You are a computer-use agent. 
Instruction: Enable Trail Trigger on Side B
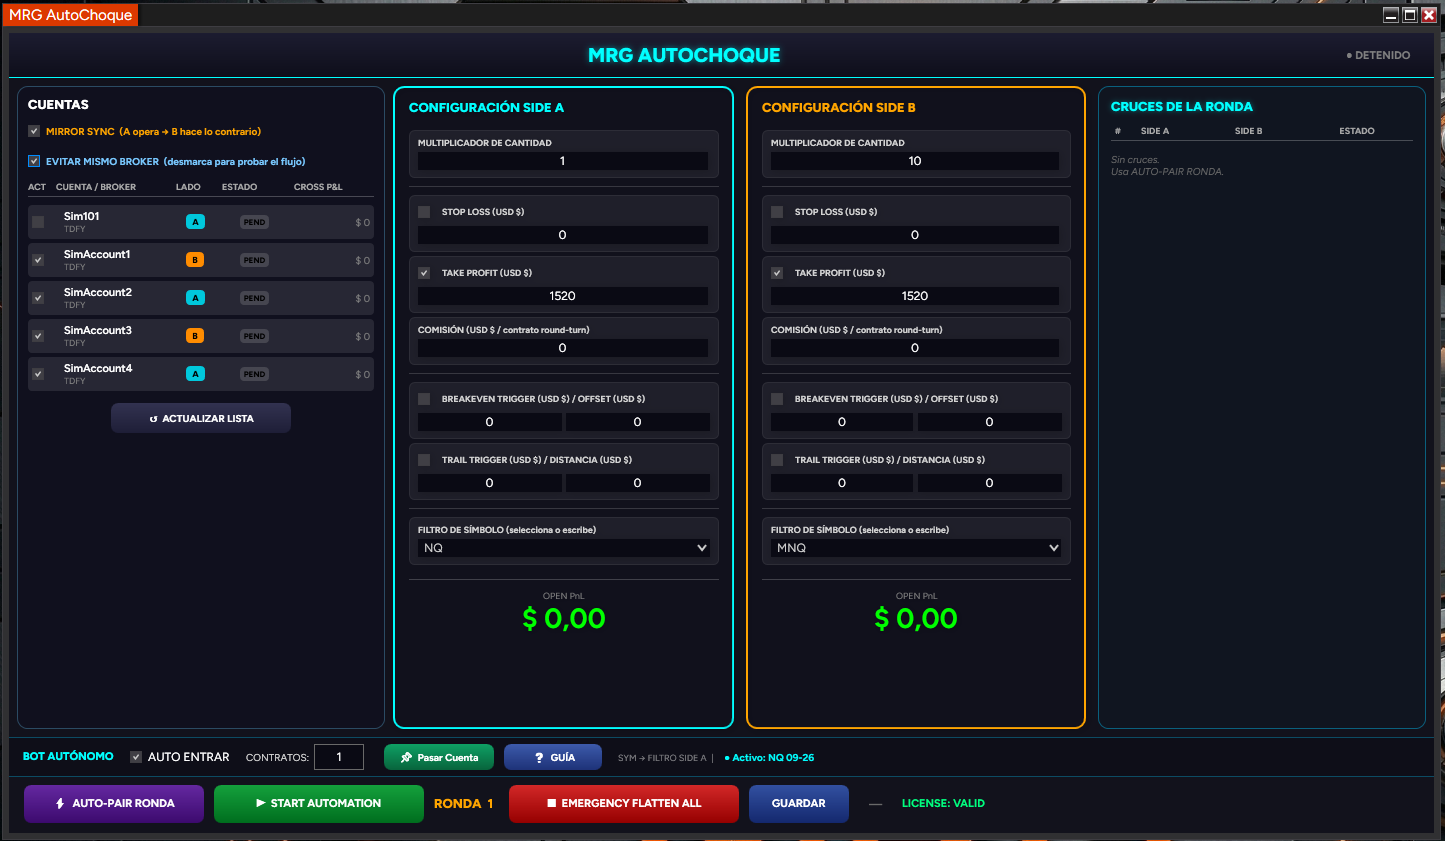tap(777, 460)
